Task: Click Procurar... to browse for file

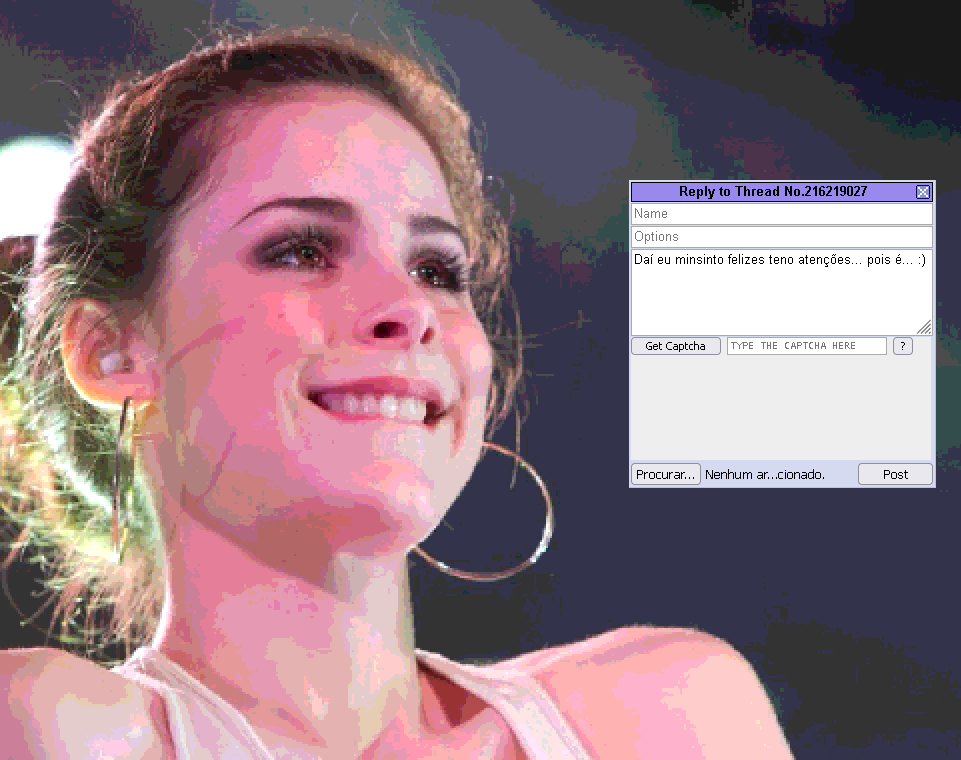Action: click(666, 474)
